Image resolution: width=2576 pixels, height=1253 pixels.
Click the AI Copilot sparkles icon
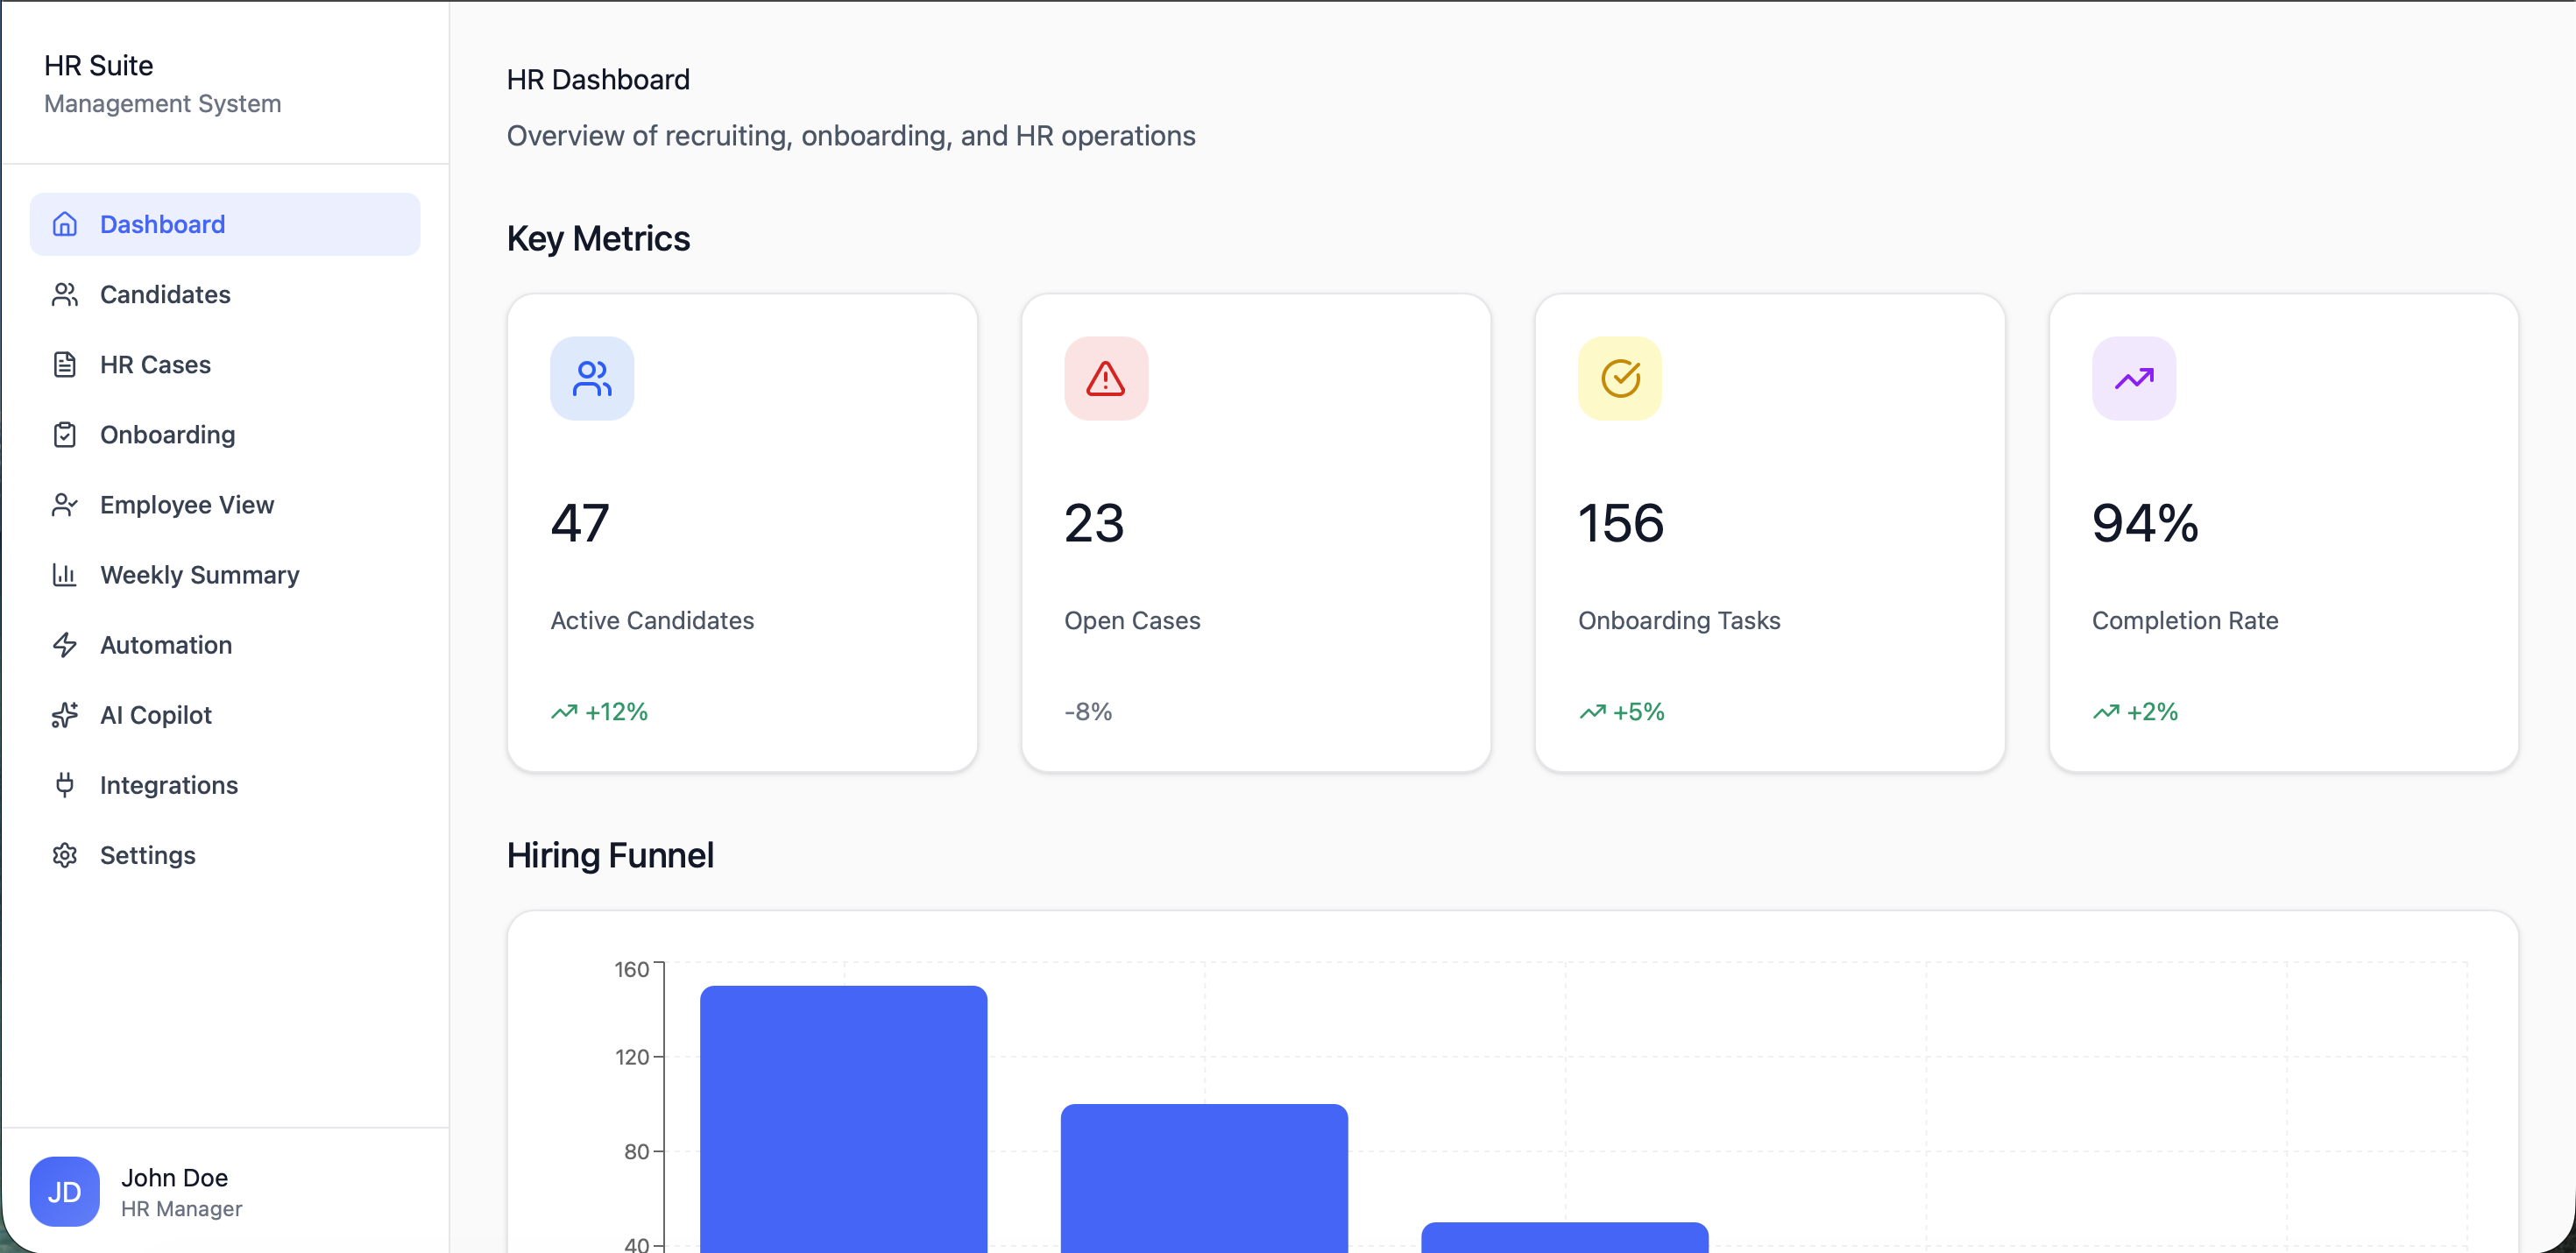tap(65, 714)
